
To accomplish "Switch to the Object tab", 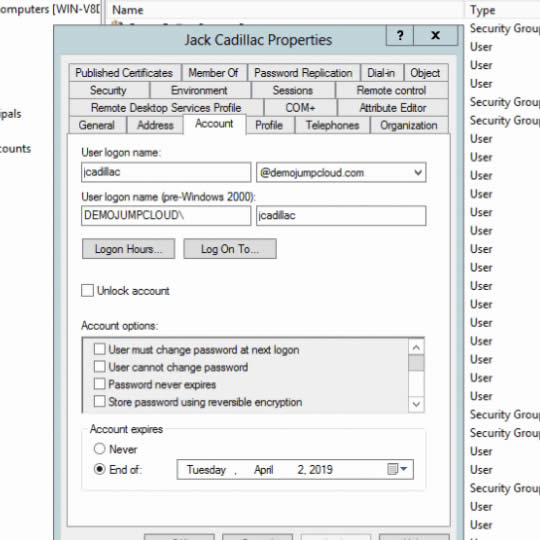I will pos(425,73).
